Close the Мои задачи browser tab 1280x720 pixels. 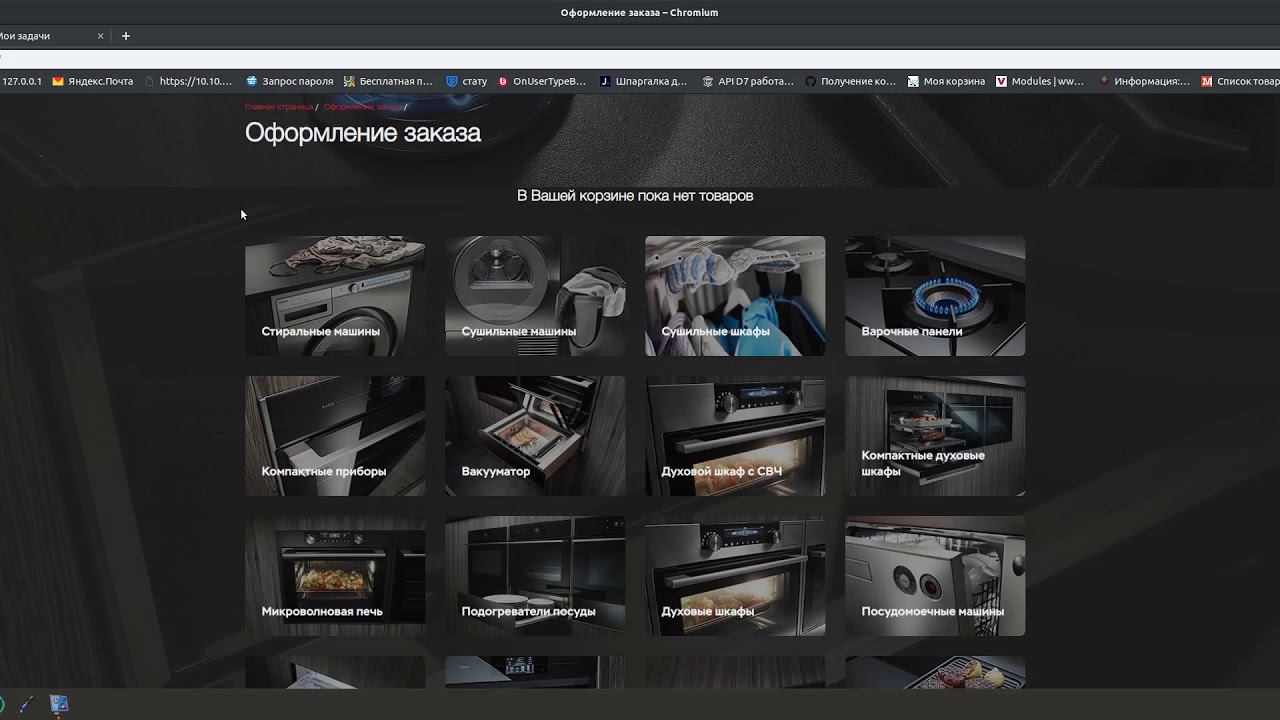[x=100, y=36]
